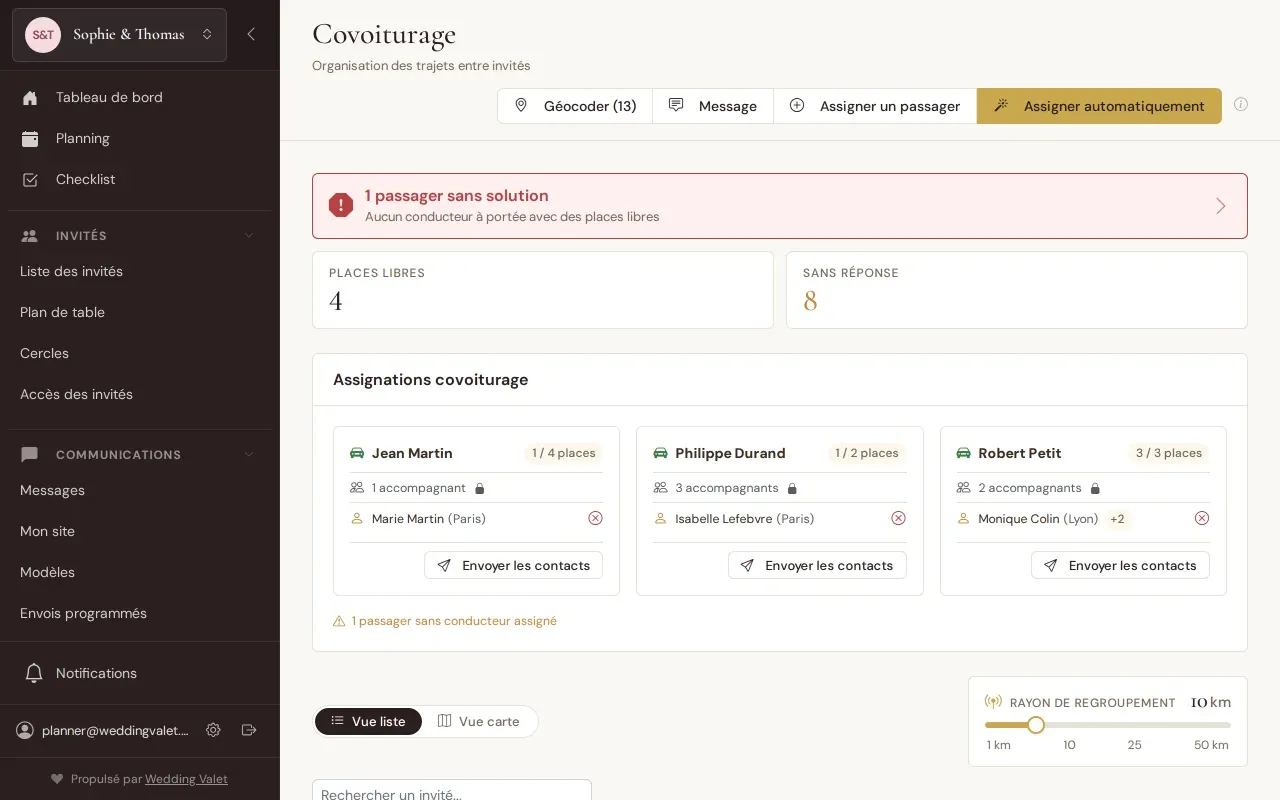1280x800 pixels.
Task: Send contacts for Robert Petit's car
Action: point(1120,565)
